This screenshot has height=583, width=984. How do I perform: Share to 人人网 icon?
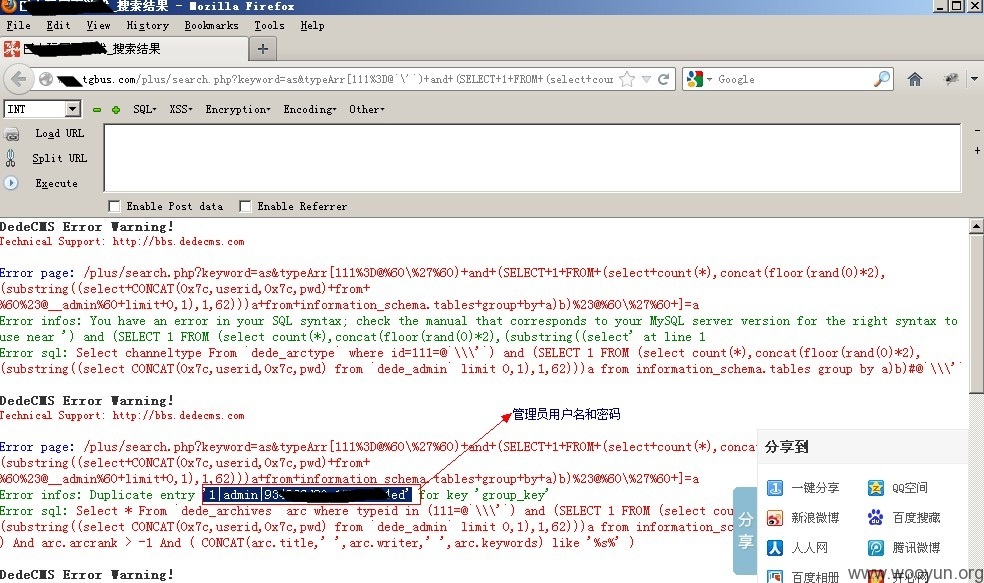click(x=775, y=548)
